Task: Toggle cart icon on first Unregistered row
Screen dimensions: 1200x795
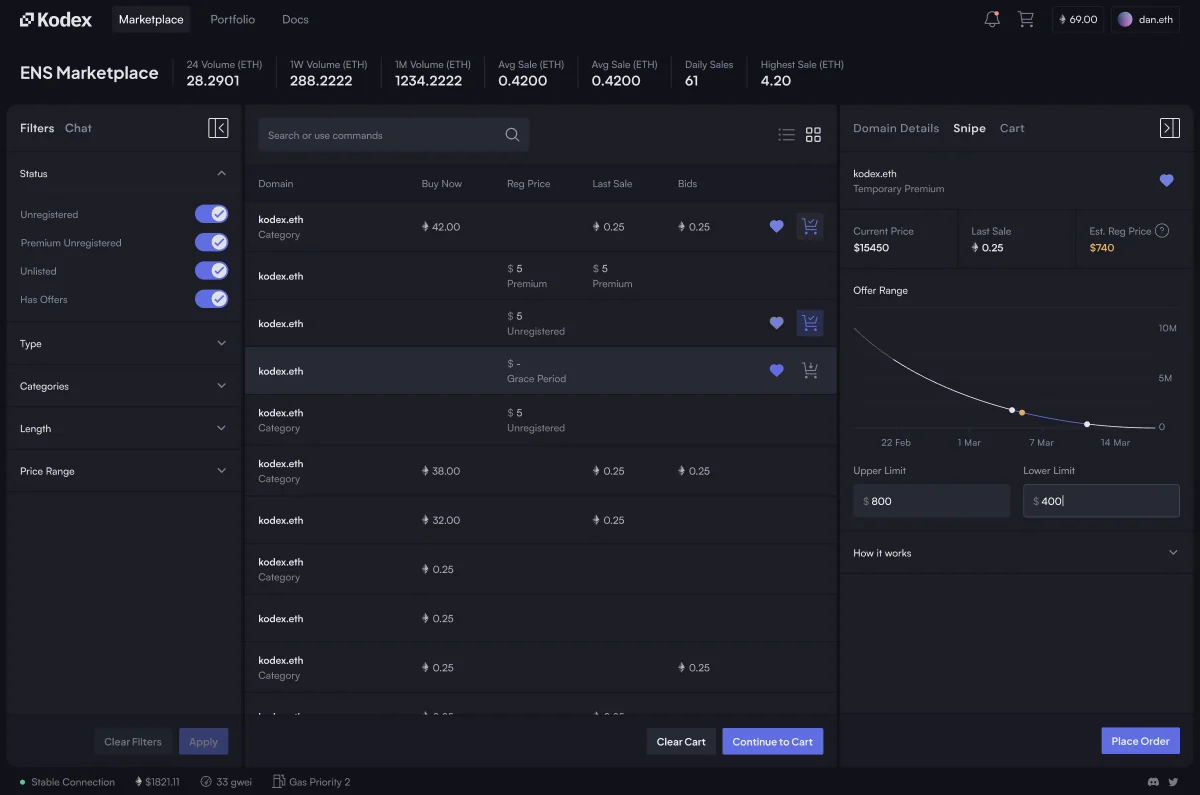Action: (x=810, y=323)
